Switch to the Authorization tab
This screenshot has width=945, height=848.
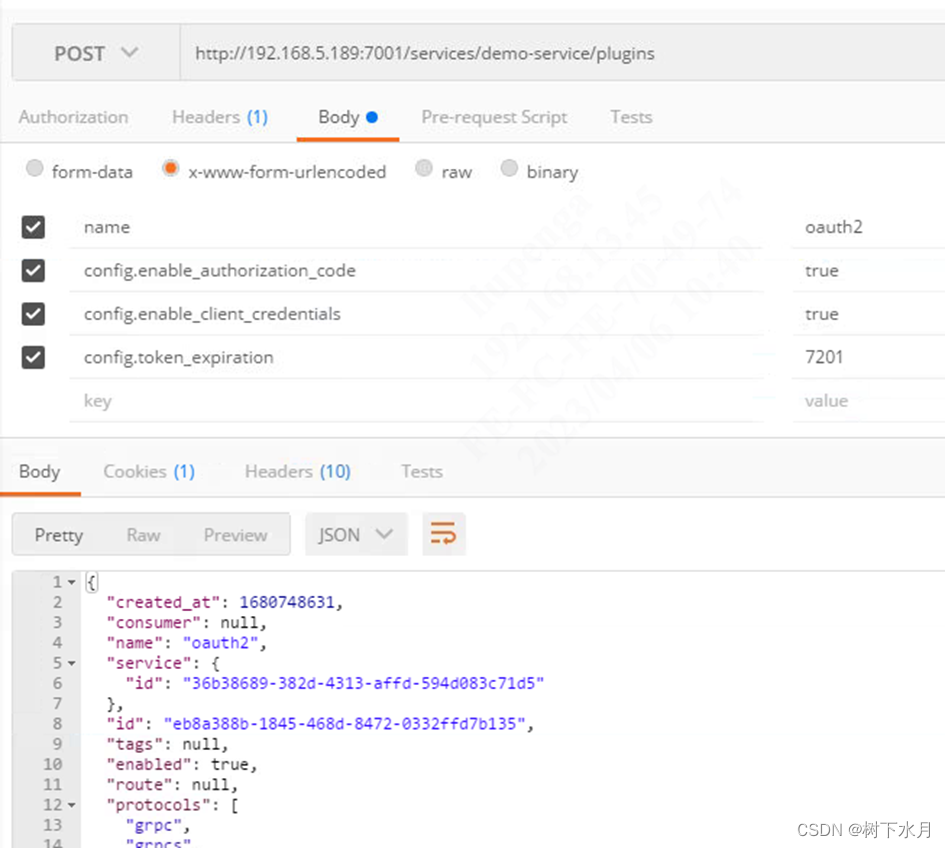point(74,117)
